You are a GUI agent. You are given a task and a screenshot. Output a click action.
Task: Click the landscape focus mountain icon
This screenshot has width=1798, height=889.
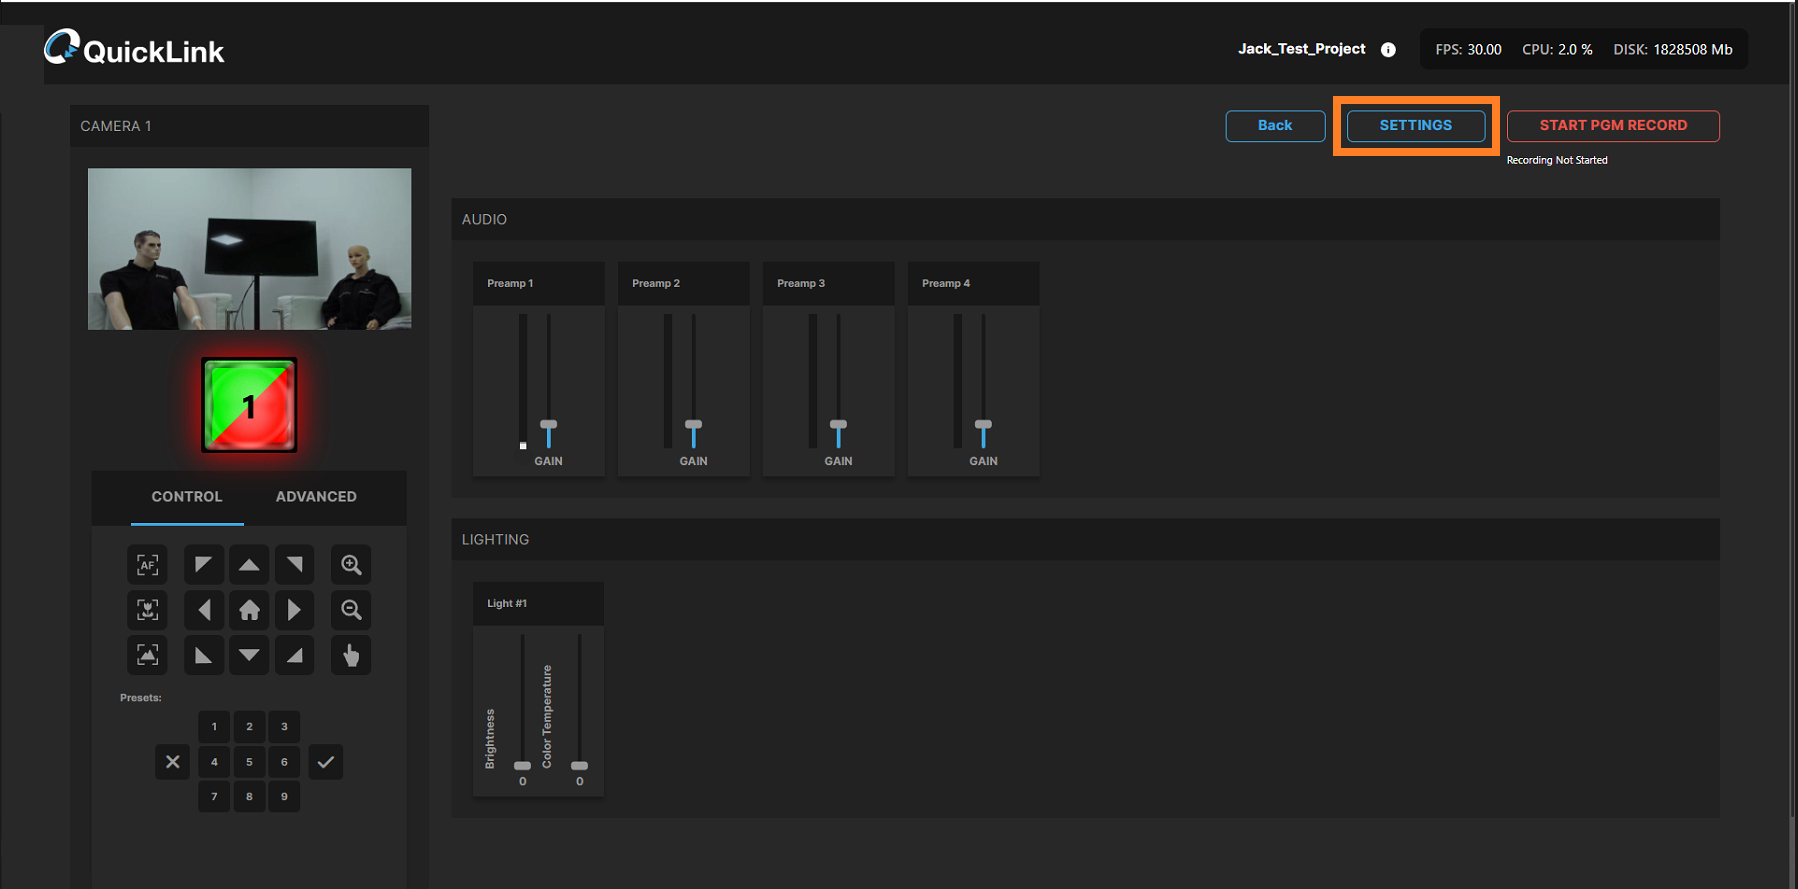pos(147,655)
